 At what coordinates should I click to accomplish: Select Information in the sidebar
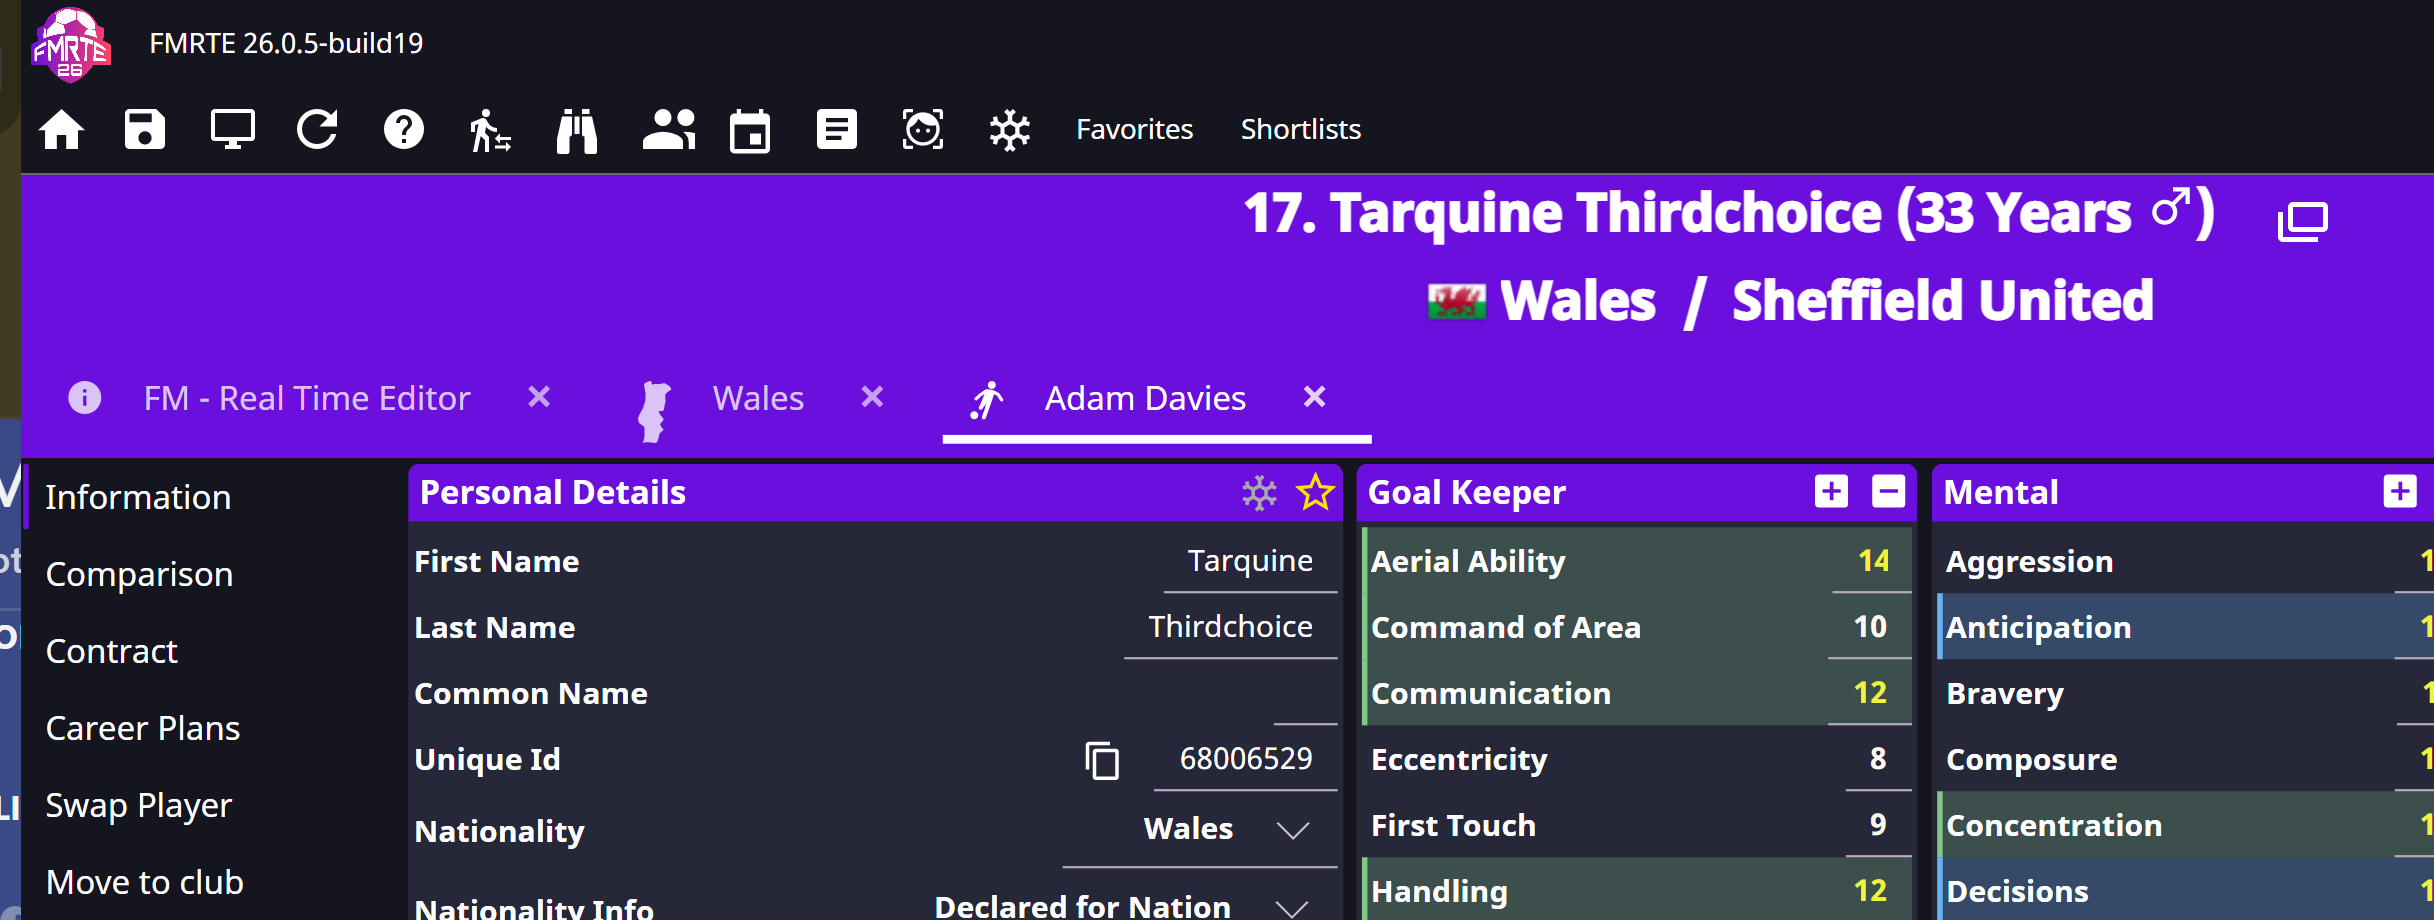[x=138, y=497]
